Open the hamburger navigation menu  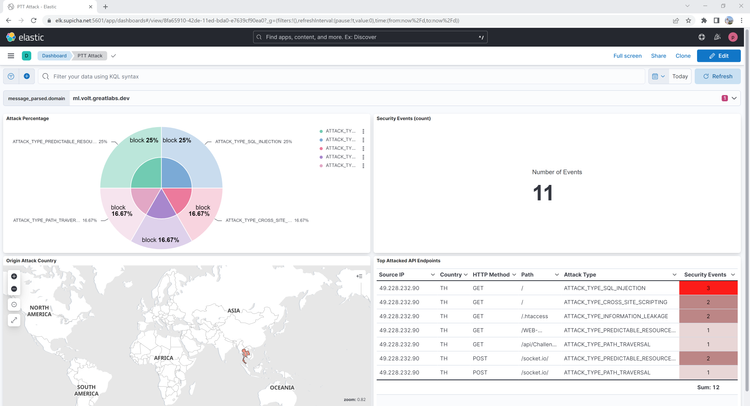11,56
